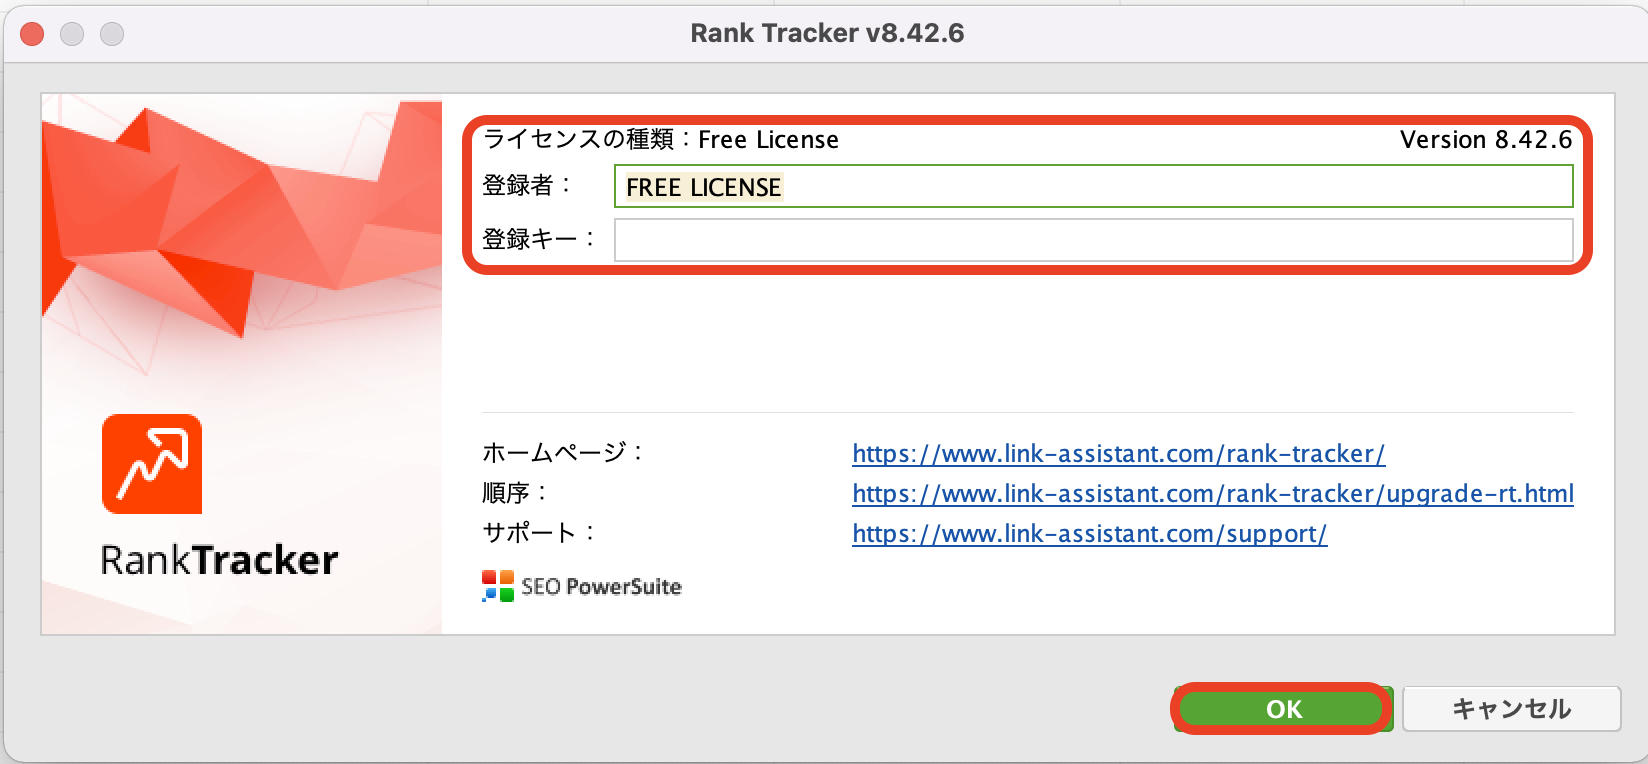Screen dimensions: 1648x764
Task: Click the SEO PowerSuite logo icon
Action: [x=498, y=586]
